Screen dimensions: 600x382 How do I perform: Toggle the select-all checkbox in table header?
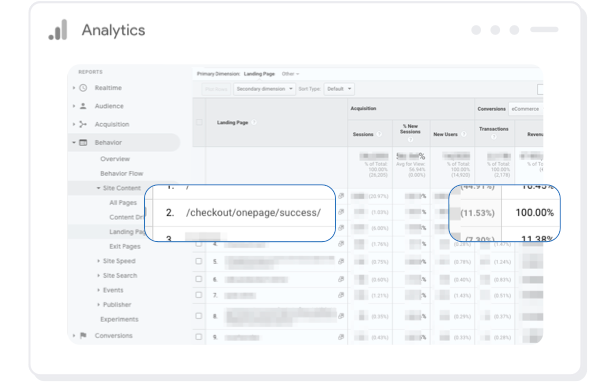coord(199,122)
